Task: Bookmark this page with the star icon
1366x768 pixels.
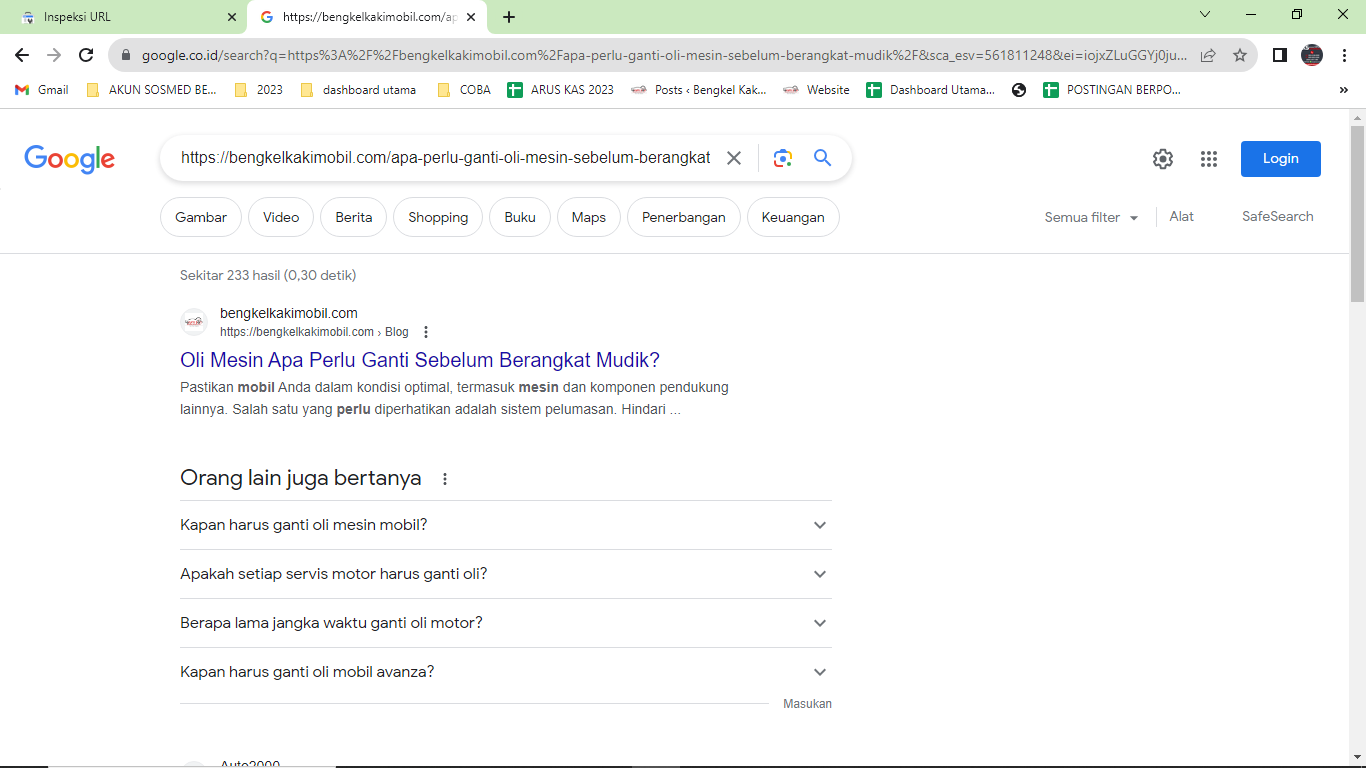Action: (1240, 56)
